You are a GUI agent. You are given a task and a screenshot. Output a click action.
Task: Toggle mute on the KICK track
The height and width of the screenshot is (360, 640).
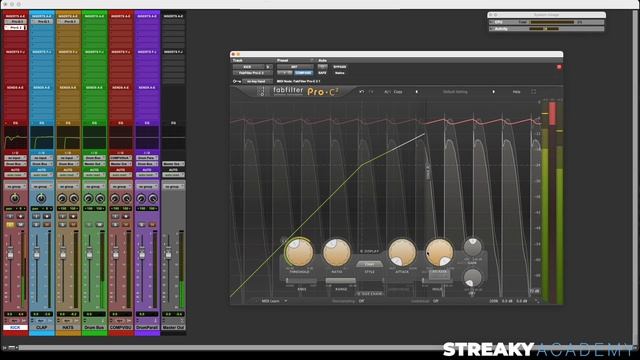20,224
